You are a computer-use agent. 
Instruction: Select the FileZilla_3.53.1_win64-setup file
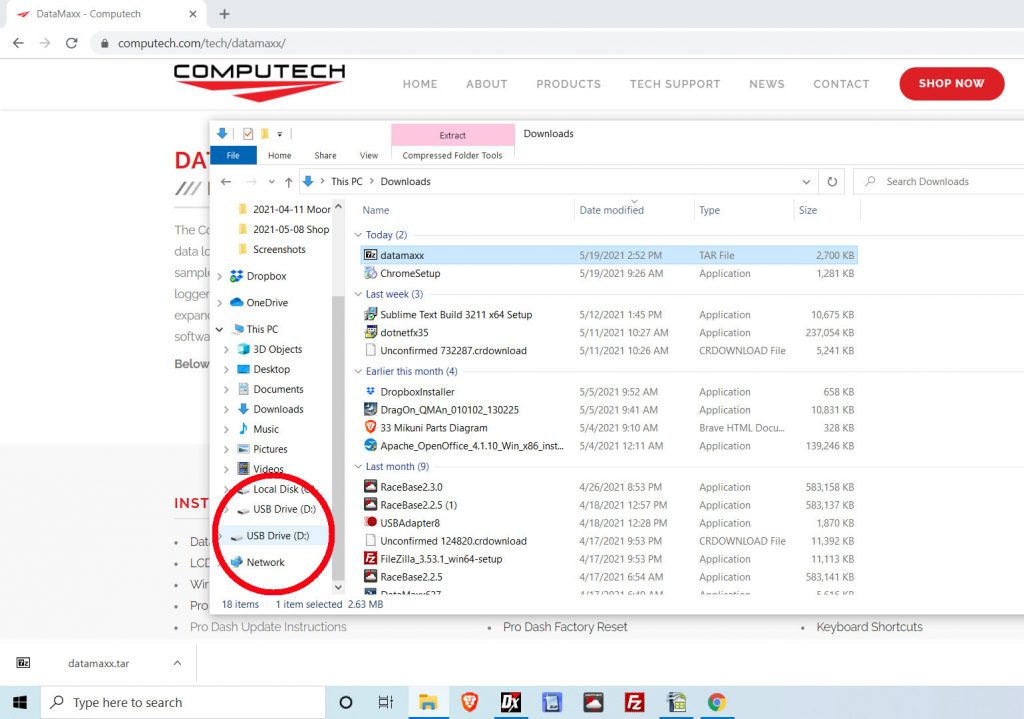coord(609,559)
